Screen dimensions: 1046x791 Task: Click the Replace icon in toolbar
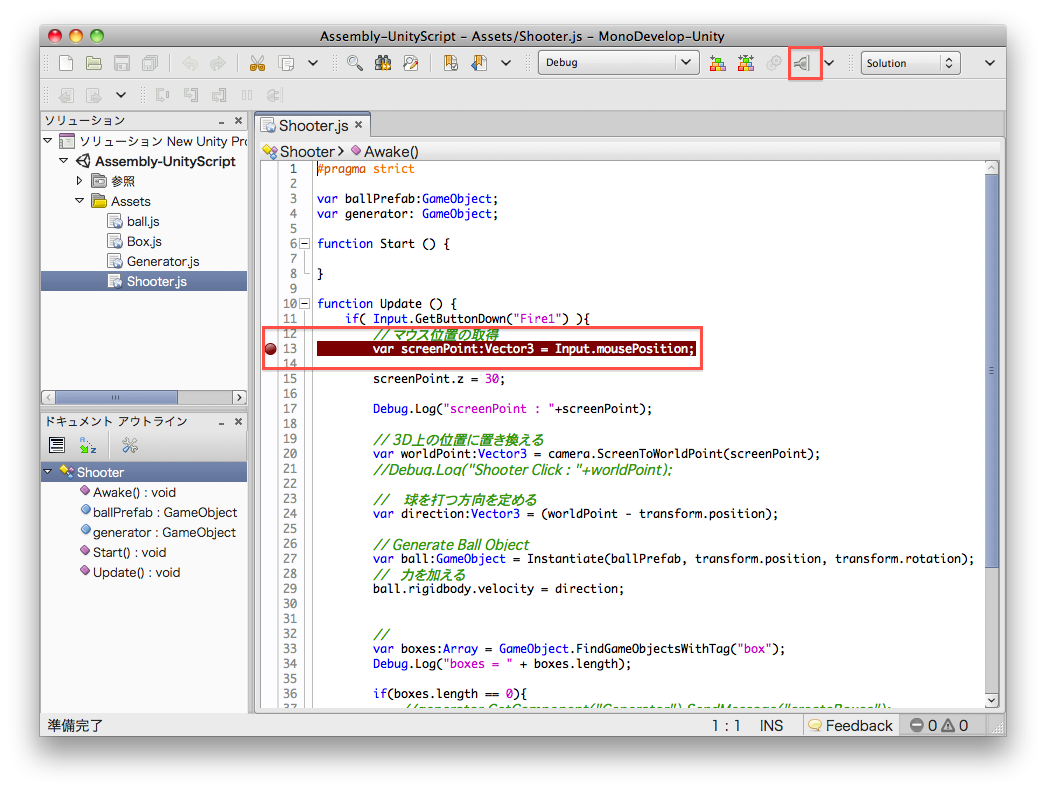(411, 63)
